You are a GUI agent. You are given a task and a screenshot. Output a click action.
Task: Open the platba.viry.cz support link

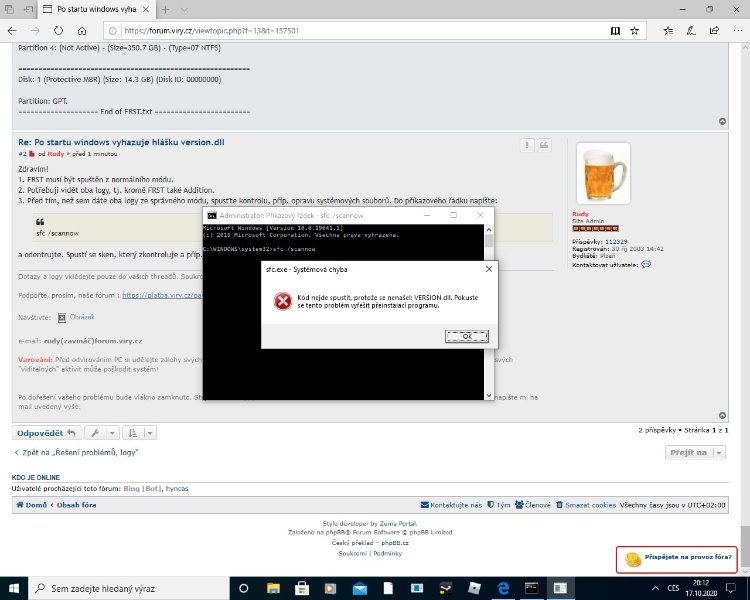(x=162, y=295)
